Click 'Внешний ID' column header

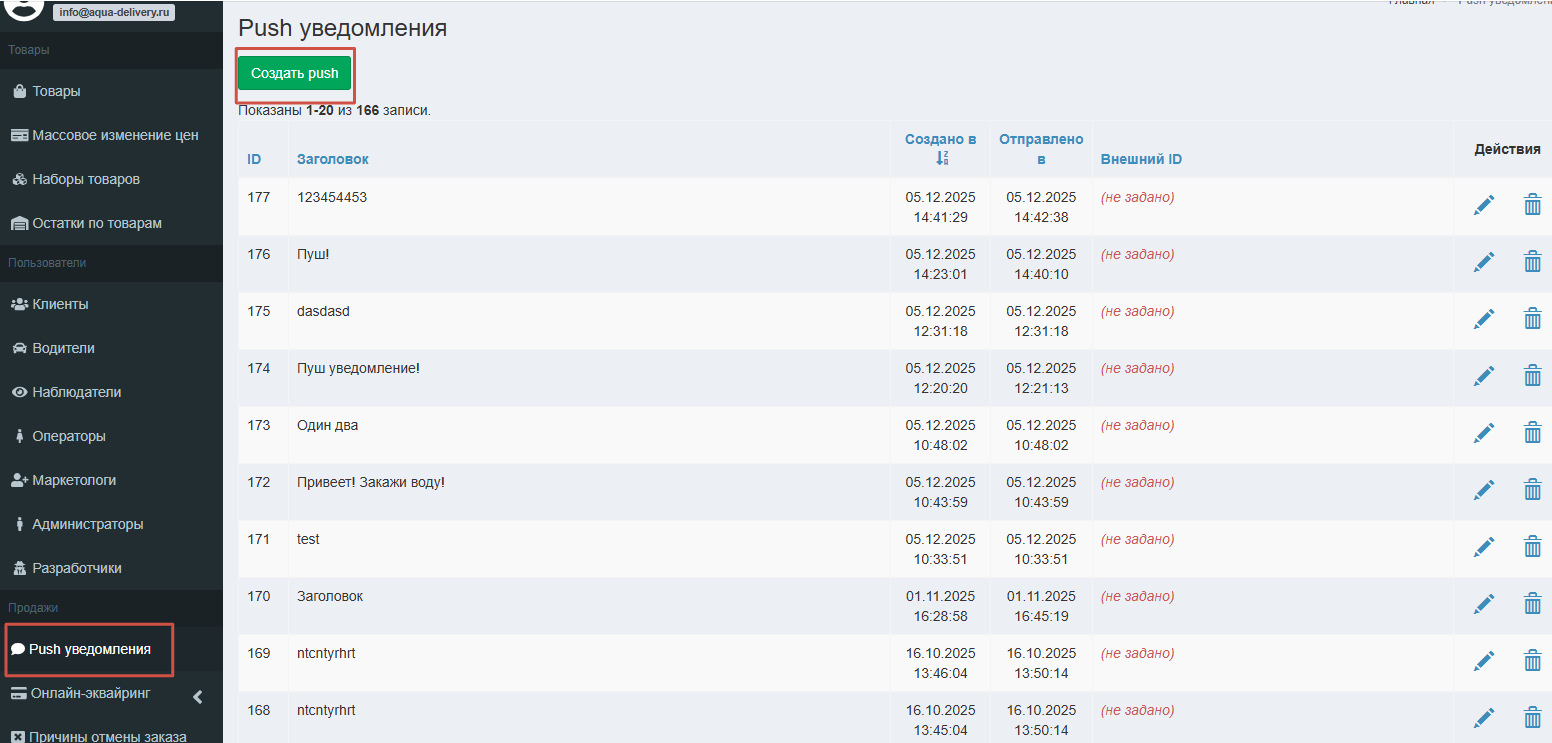1141,159
